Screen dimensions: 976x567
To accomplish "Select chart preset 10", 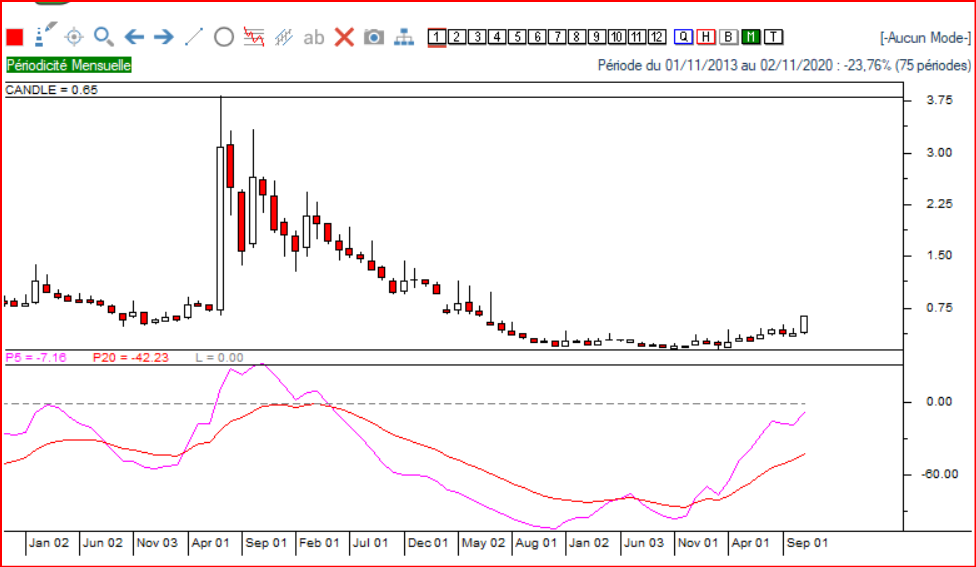I will [616, 37].
